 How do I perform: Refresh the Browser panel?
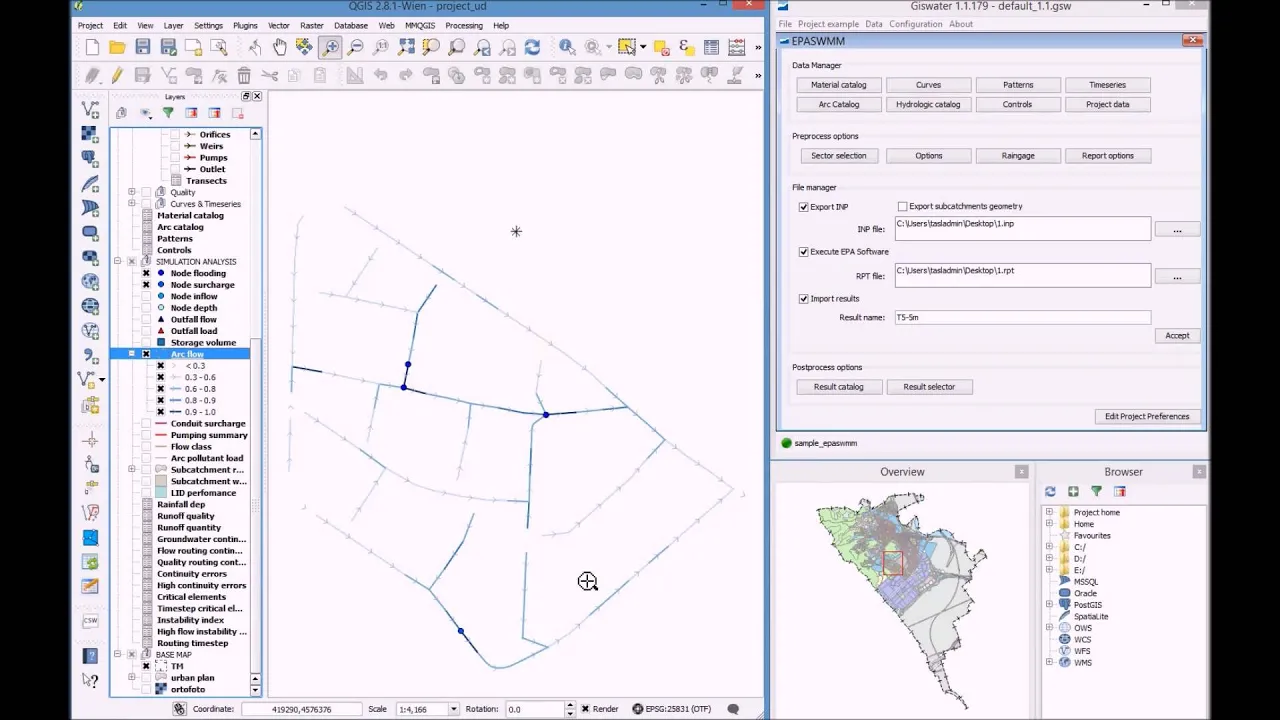pos(1050,491)
